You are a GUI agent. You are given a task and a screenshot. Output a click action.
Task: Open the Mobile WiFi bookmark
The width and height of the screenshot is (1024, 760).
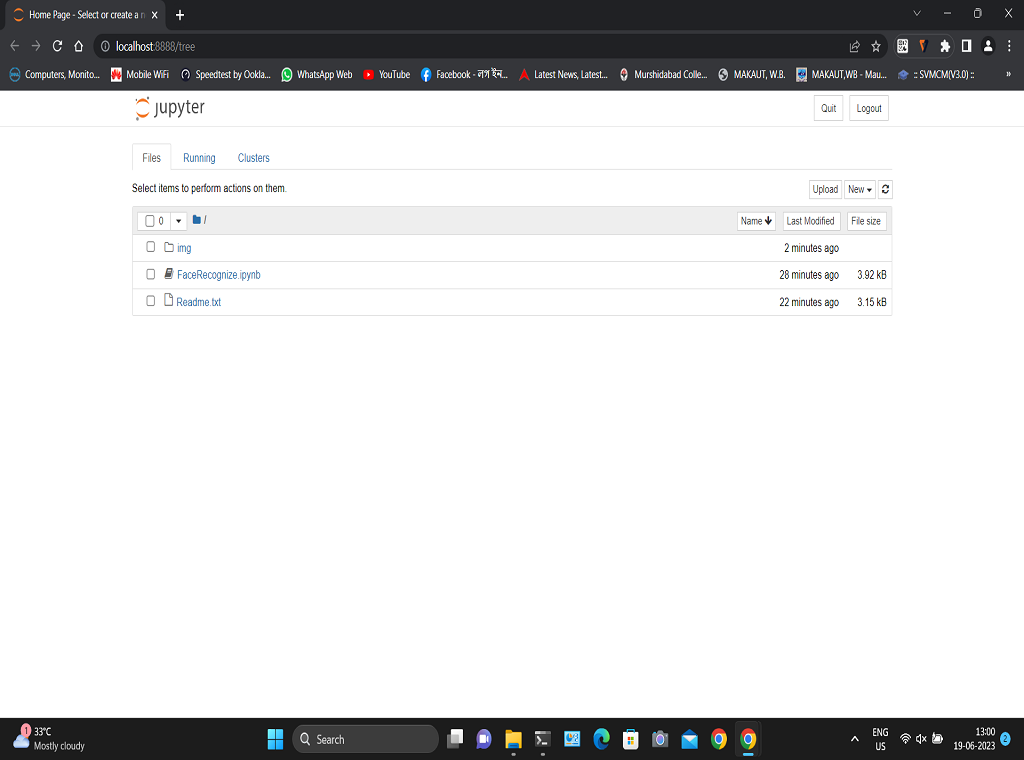click(140, 74)
